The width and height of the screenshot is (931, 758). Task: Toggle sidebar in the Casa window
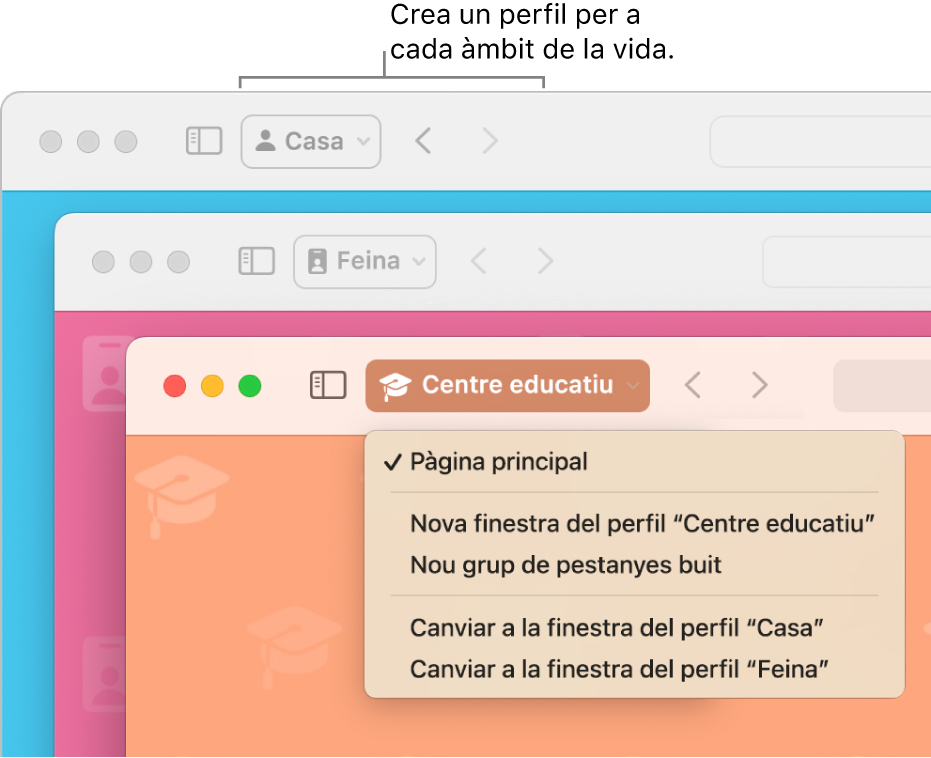204,141
